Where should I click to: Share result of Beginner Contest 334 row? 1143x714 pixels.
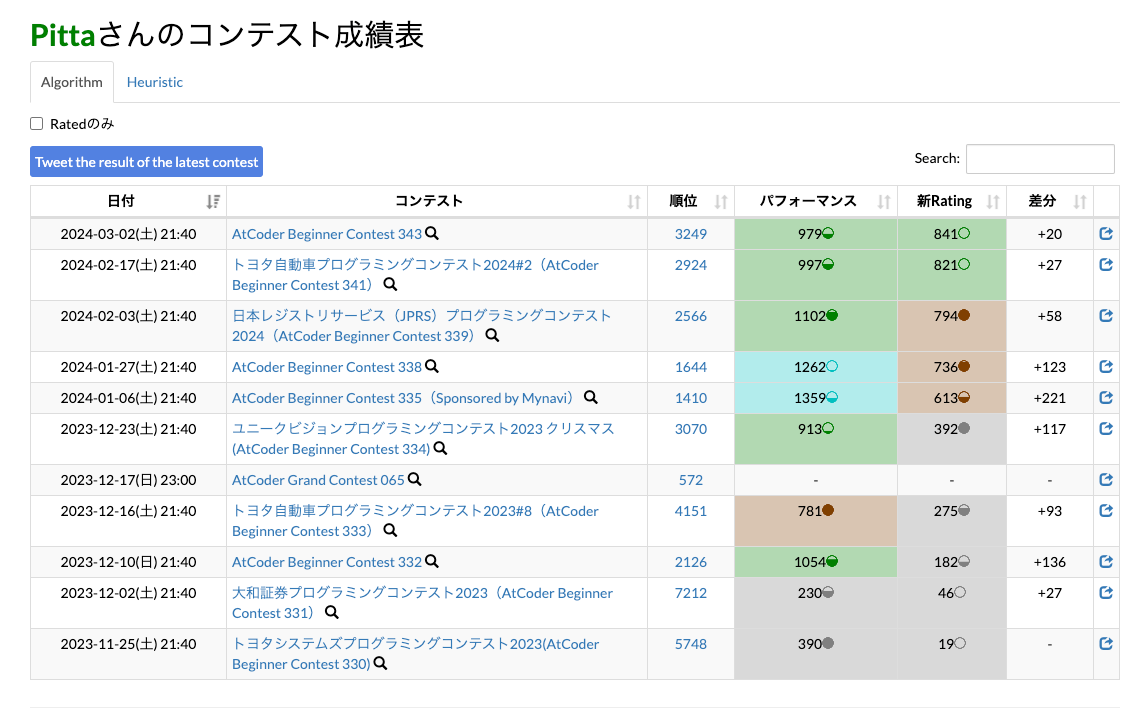(1106, 429)
